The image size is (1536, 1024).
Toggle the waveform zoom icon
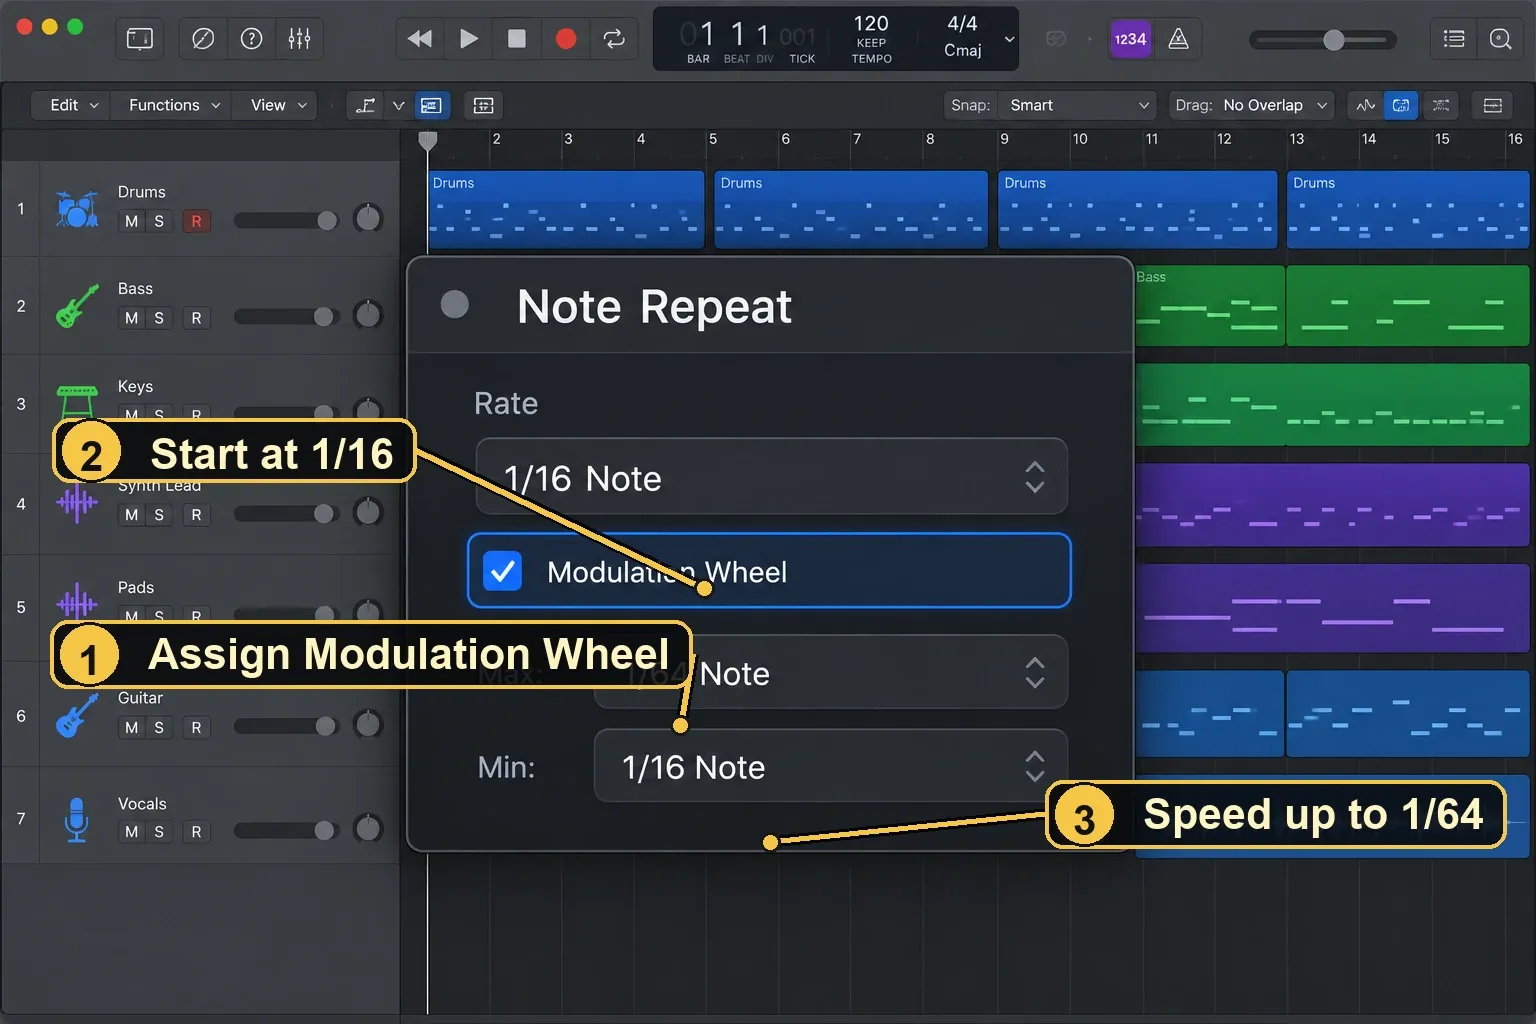(x=1365, y=105)
